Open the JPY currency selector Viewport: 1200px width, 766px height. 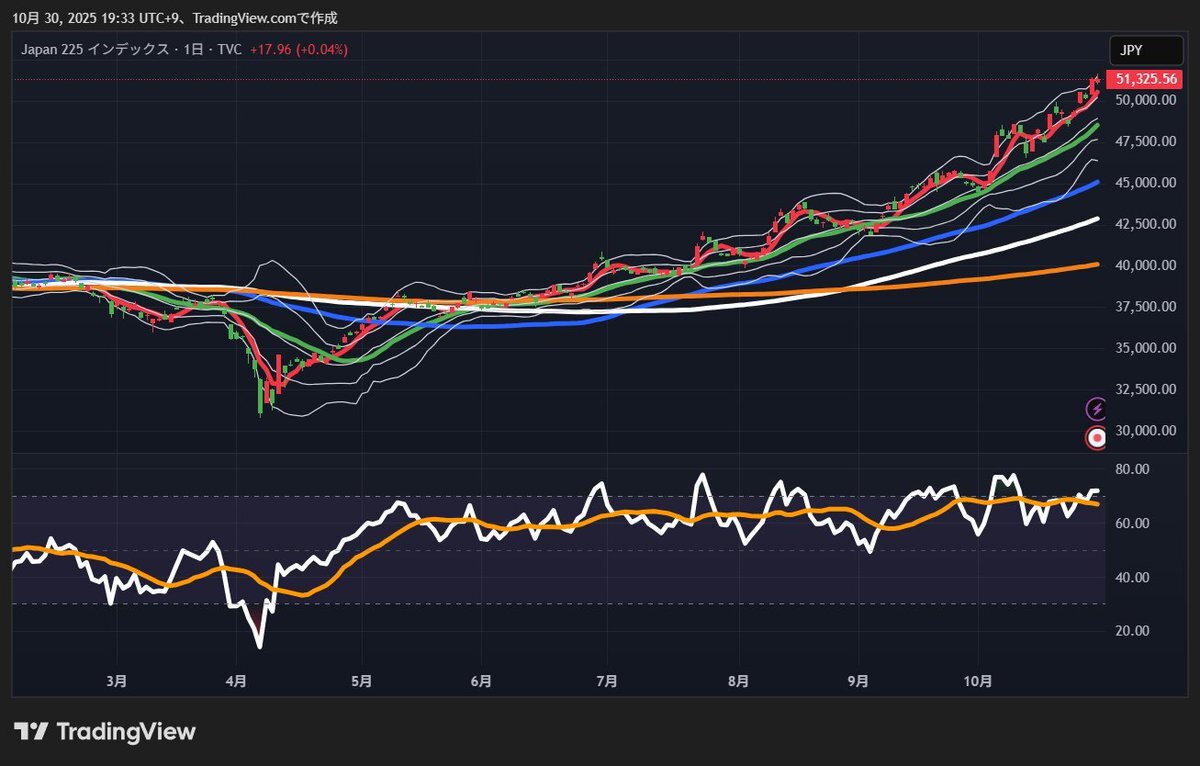coord(1146,50)
